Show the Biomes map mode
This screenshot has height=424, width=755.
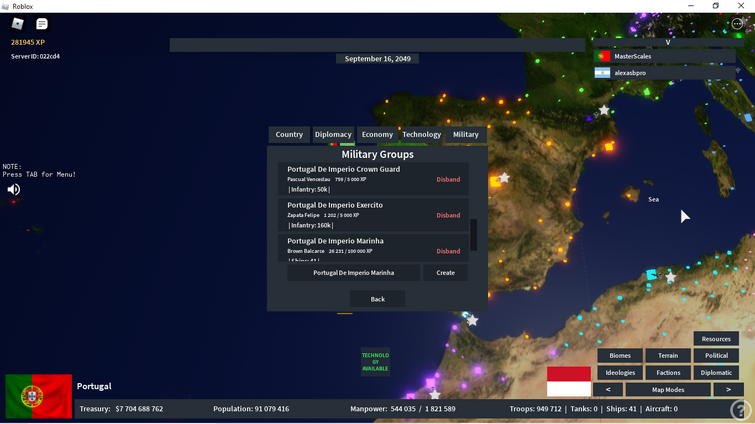tap(620, 356)
